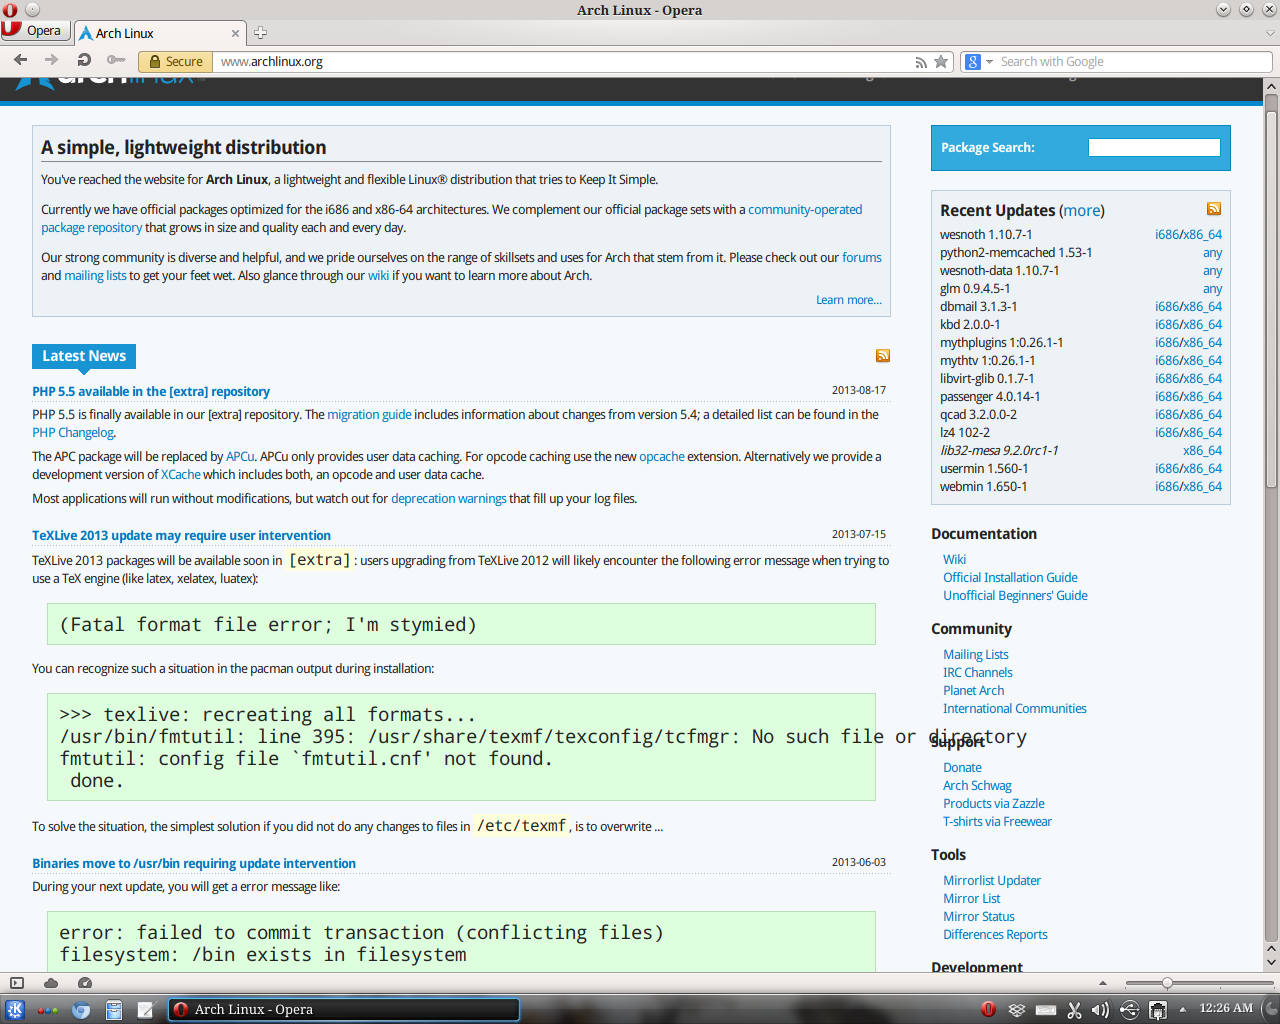Open a new tab with plus icon
The width and height of the screenshot is (1280, 1024).
(x=260, y=33)
